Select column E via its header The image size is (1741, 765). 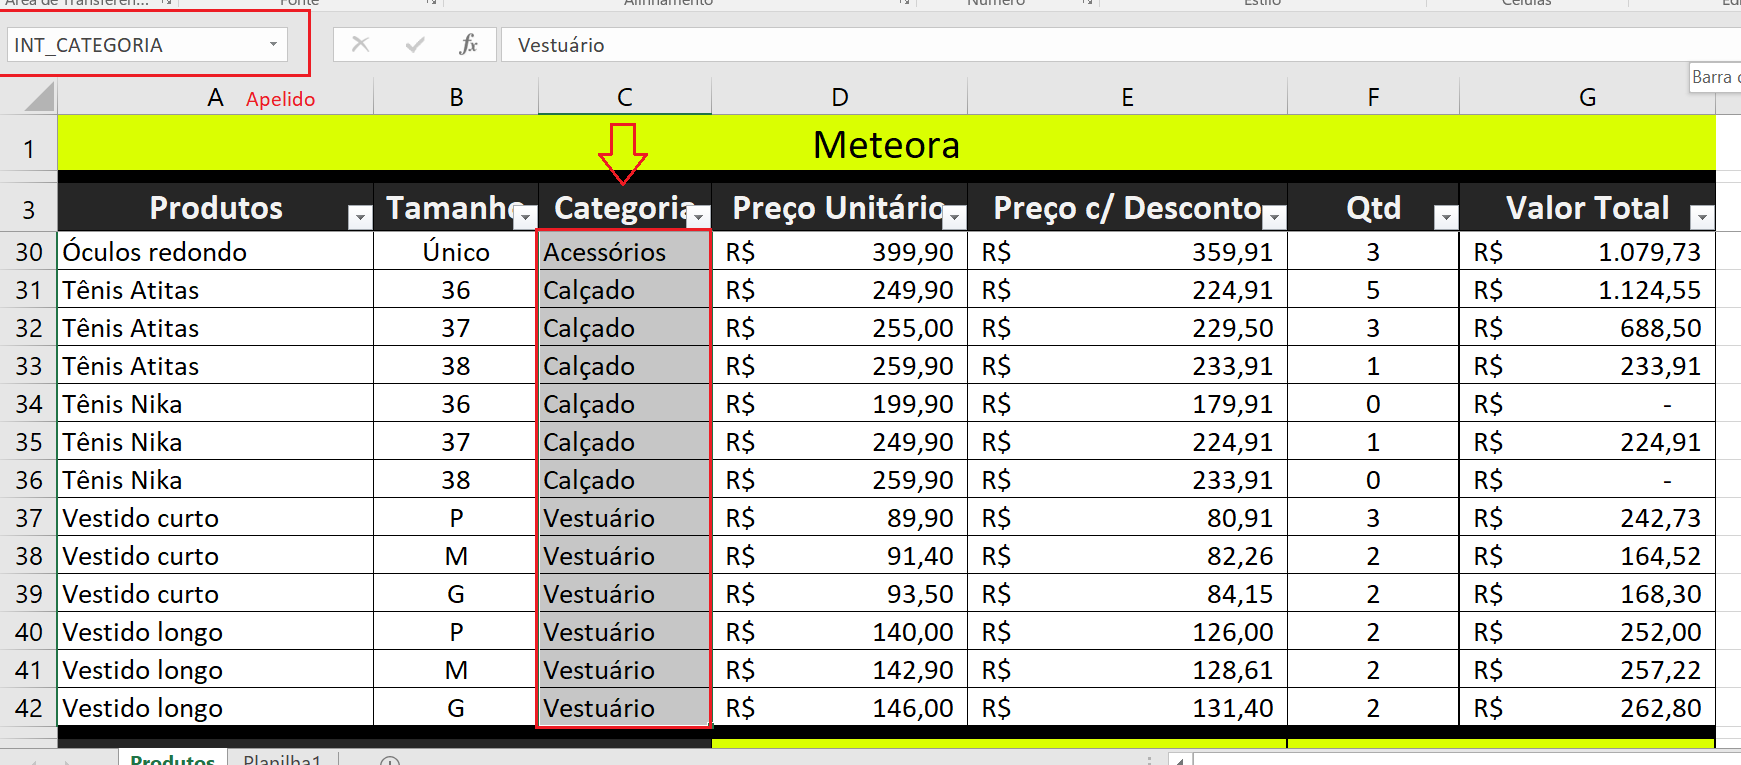coord(1127,97)
